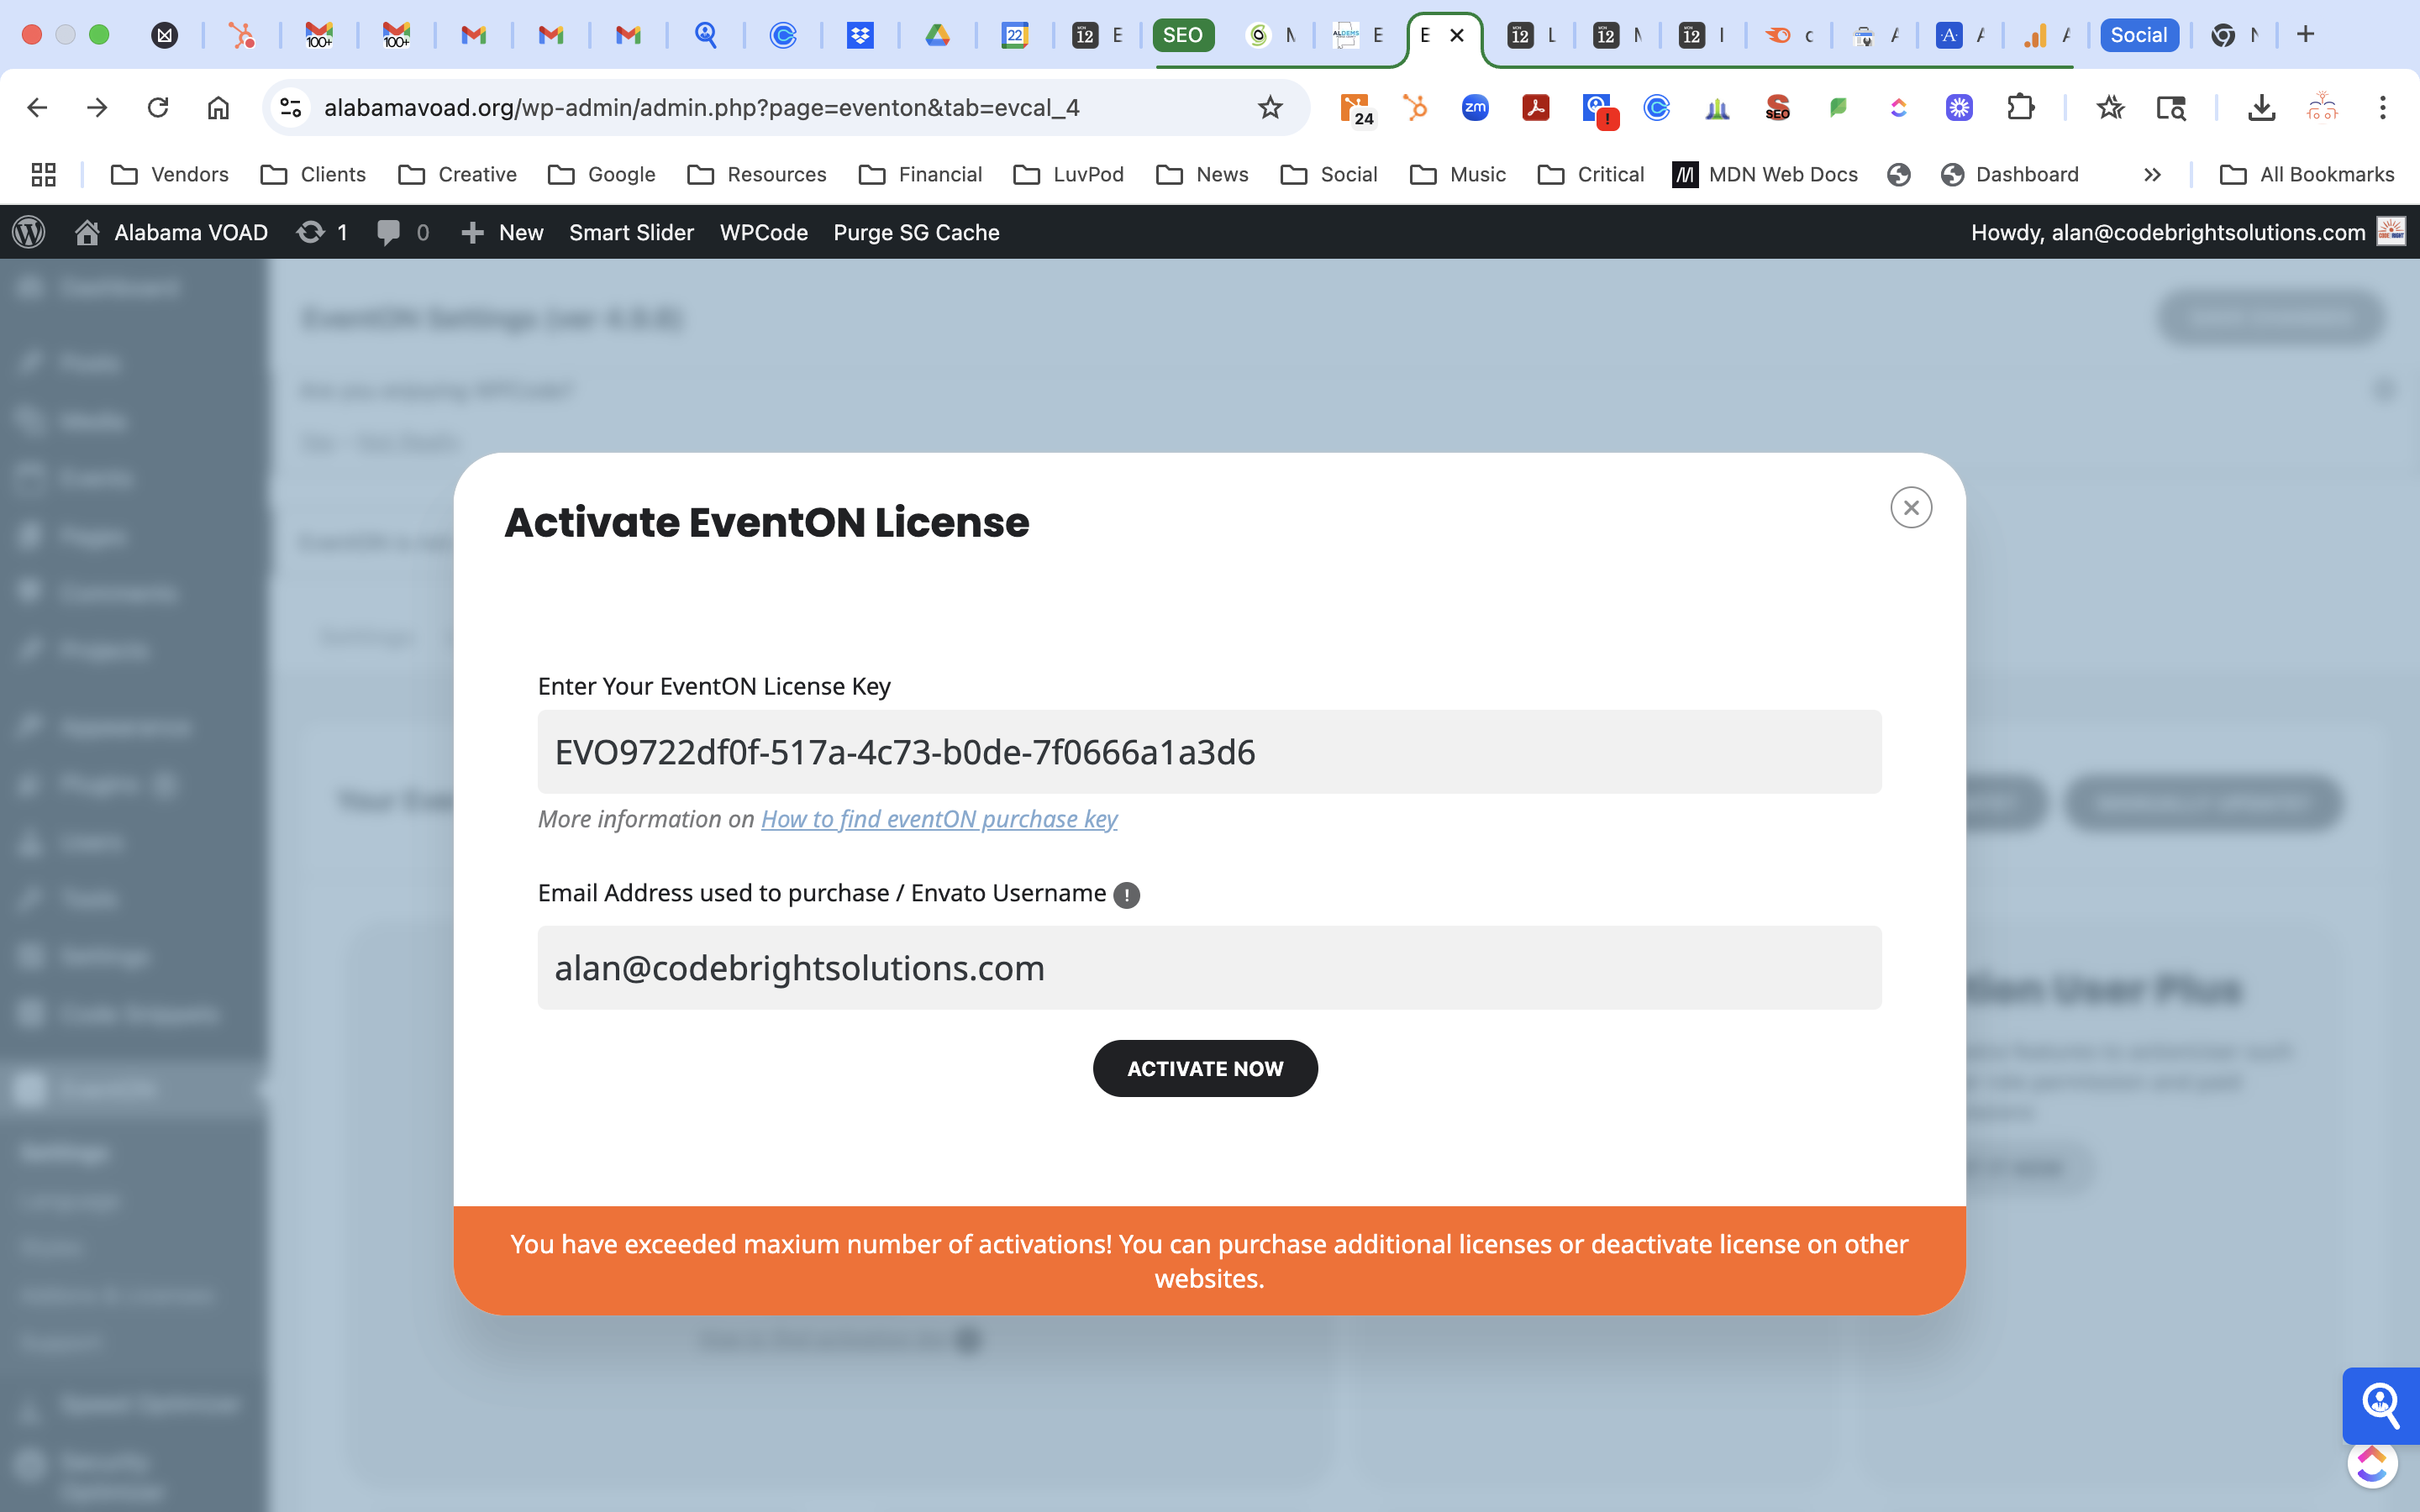Open the Creative bookmark folder
The height and width of the screenshot is (1512, 2420).
coord(457,175)
